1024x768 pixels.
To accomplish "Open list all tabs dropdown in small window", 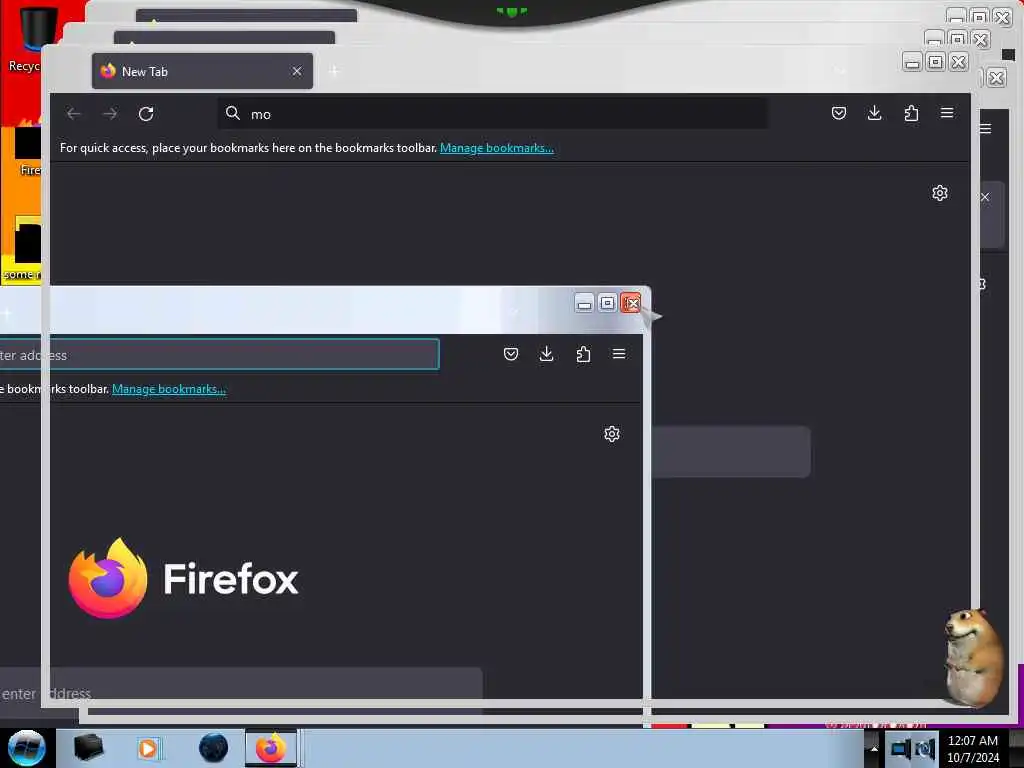I will (x=513, y=312).
